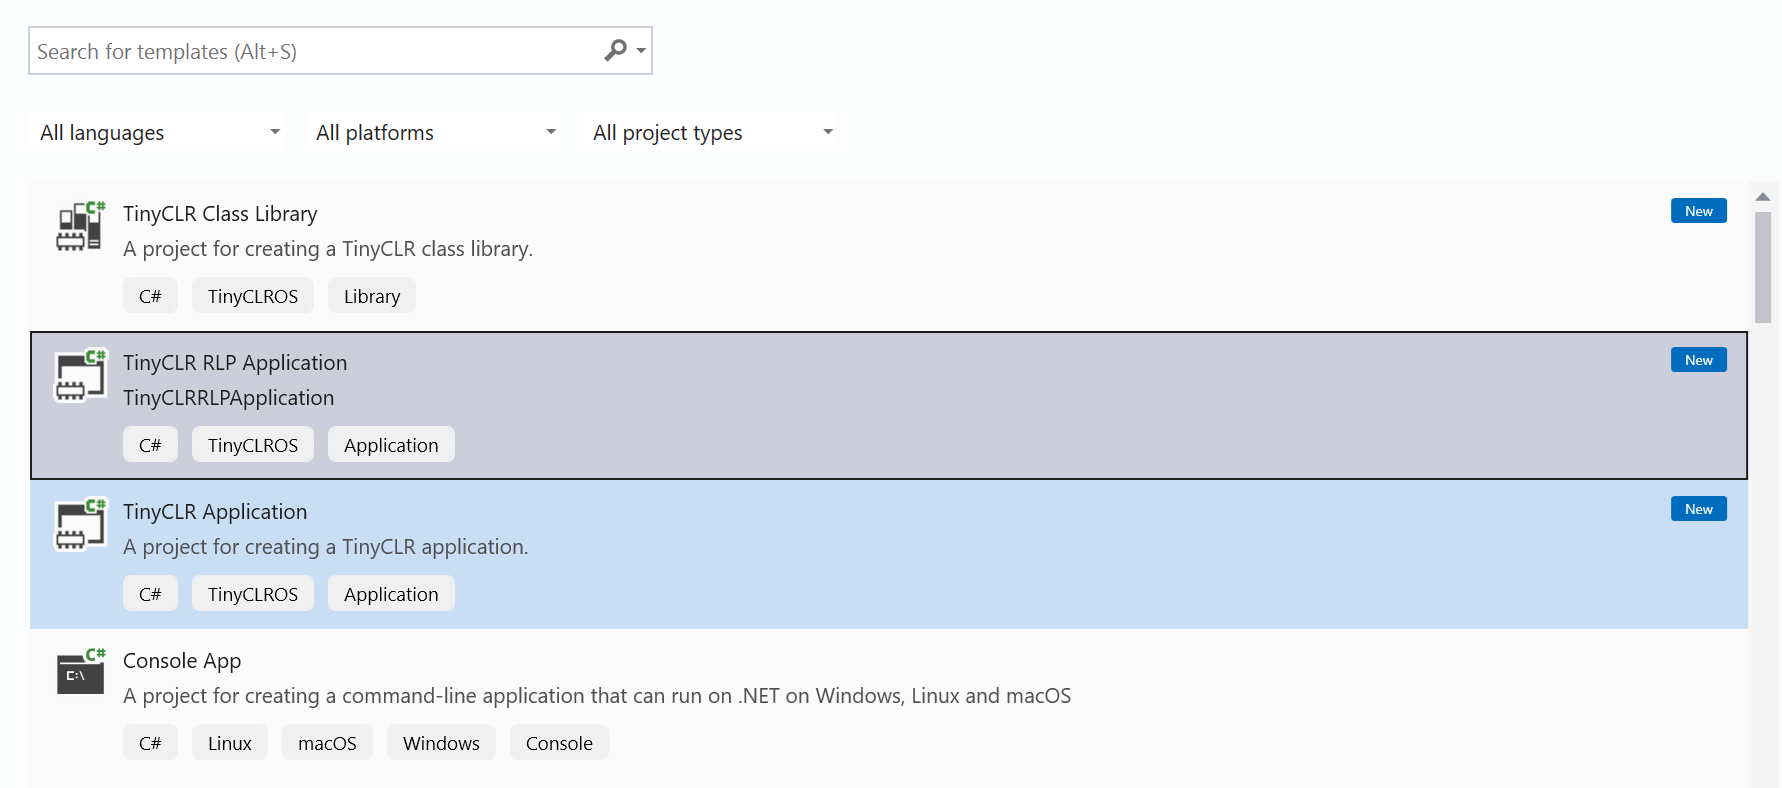This screenshot has width=1782, height=788.
Task: Select the TinyCLR Class Library template title
Action: pyautogui.click(x=220, y=214)
